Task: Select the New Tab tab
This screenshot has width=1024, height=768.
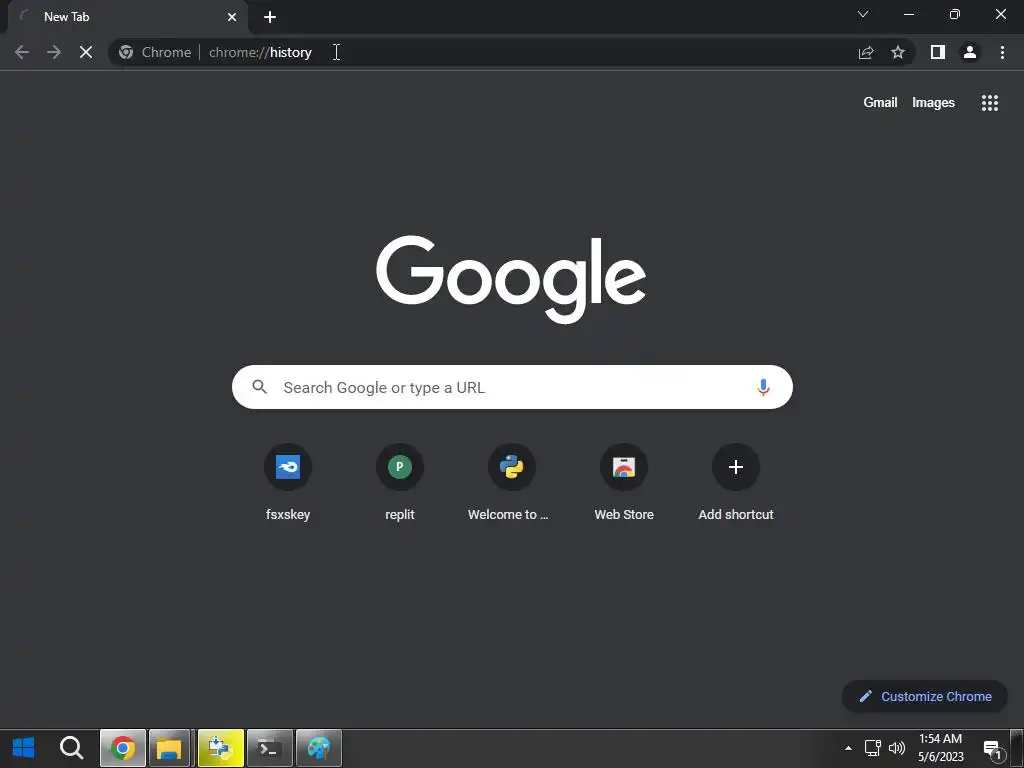Action: point(127,17)
